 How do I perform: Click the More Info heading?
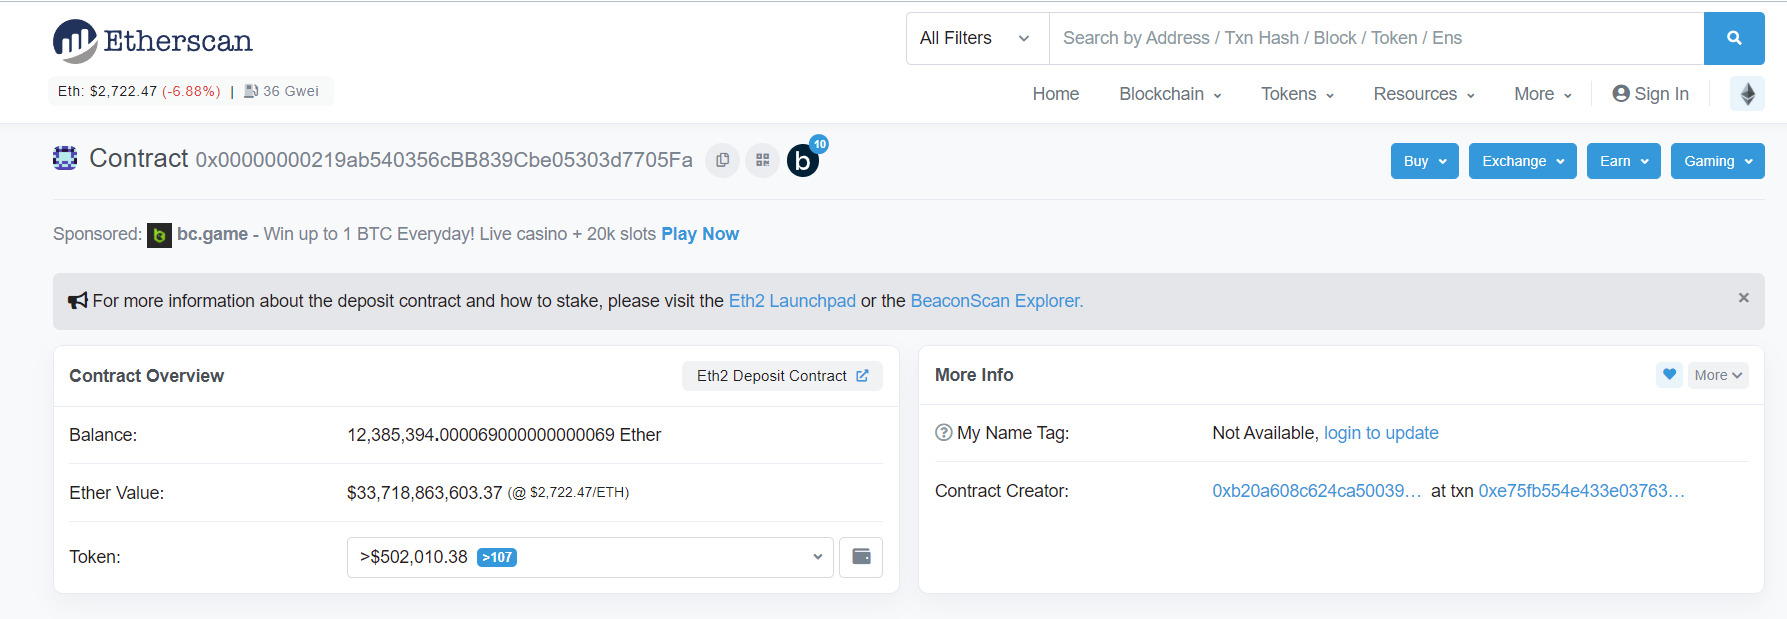[974, 375]
